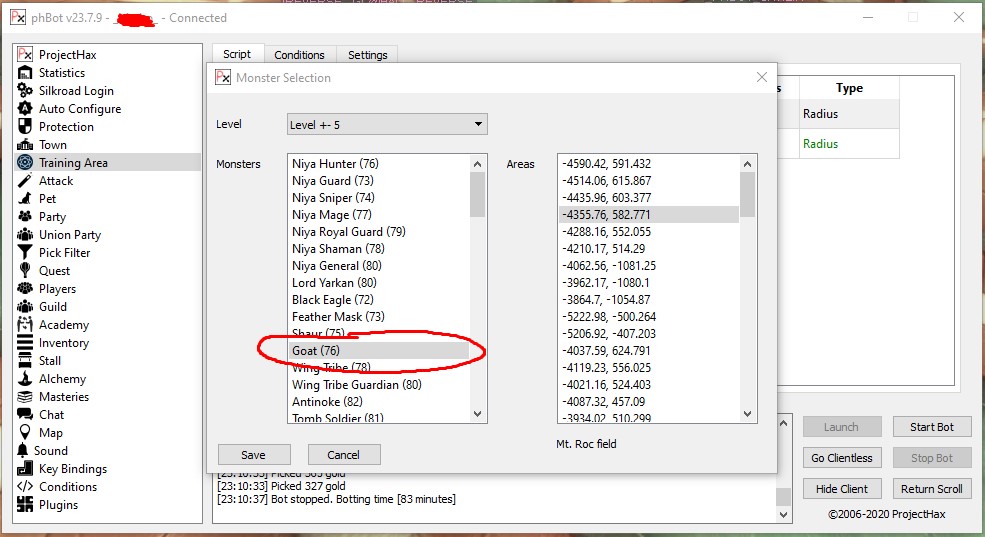
Task: Close the Monster Selection dialog
Action: pyautogui.click(x=762, y=78)
